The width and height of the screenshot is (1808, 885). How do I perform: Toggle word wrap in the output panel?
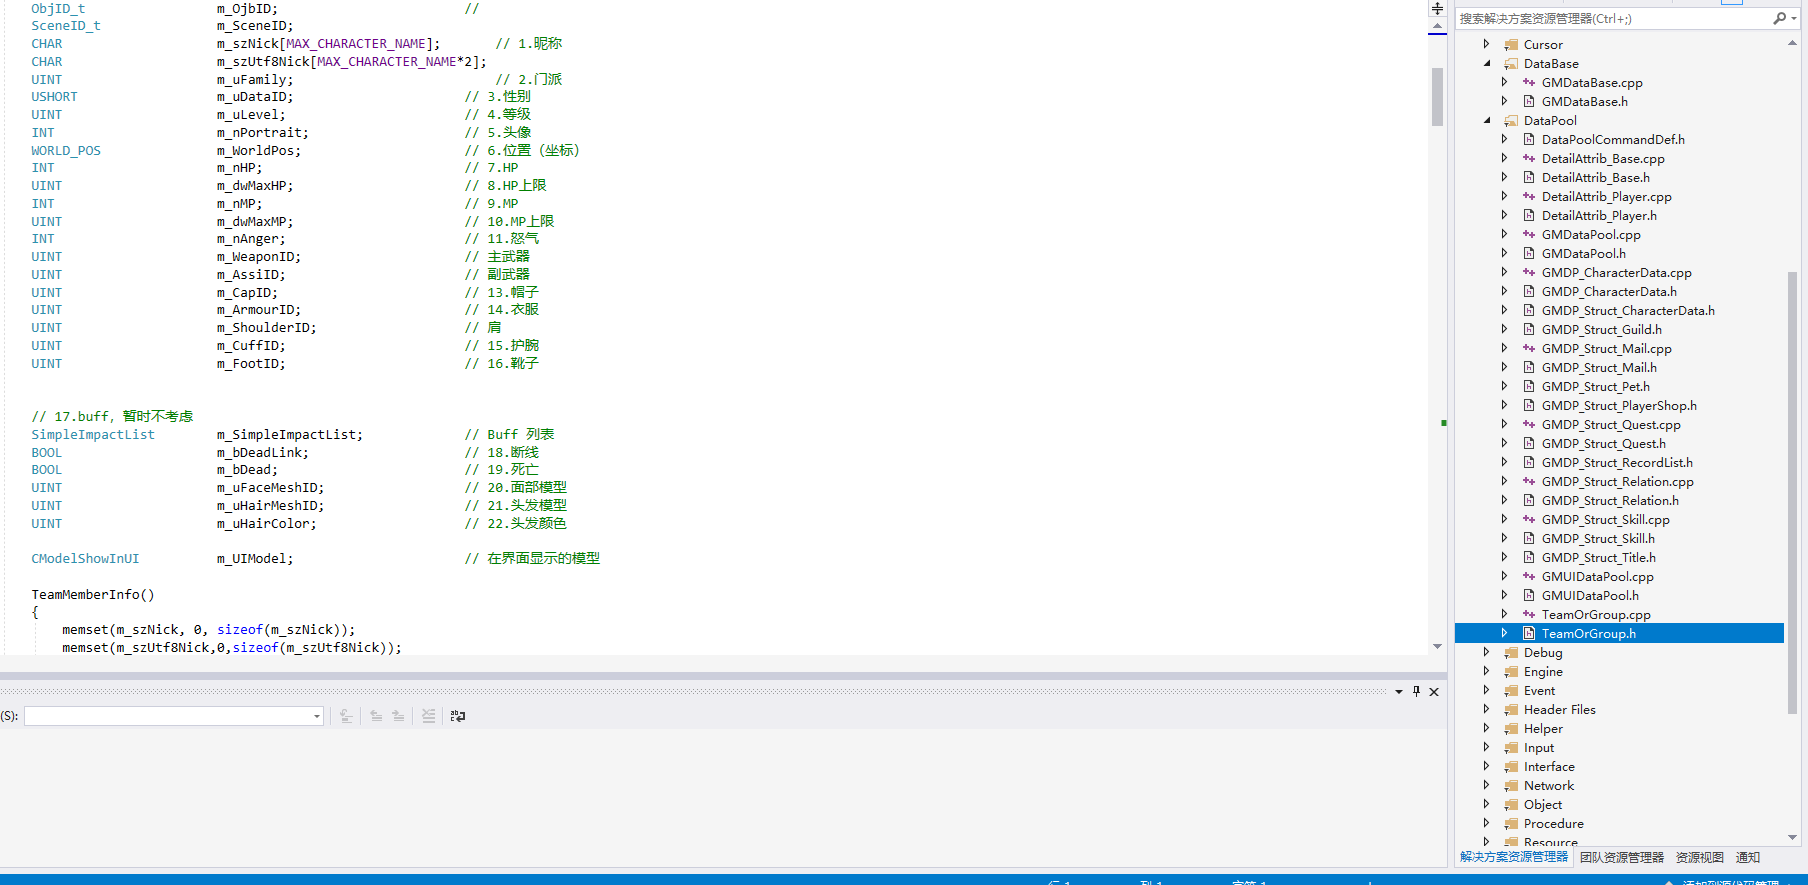(458, 716)
